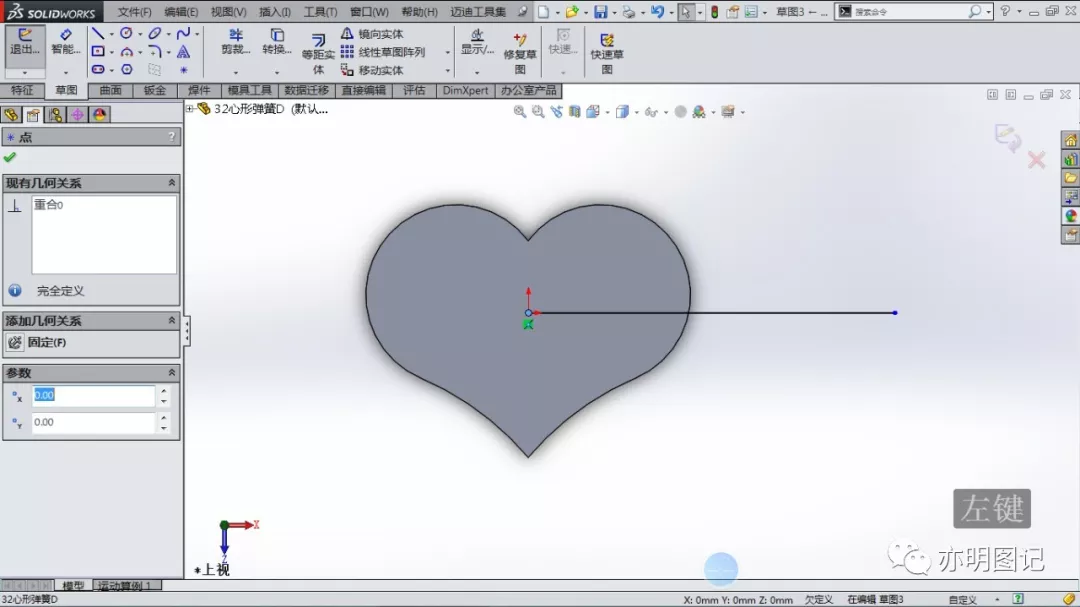
Task: Open the Point panel help question mark
Action: pyautogui.click(x=172, y=137)
